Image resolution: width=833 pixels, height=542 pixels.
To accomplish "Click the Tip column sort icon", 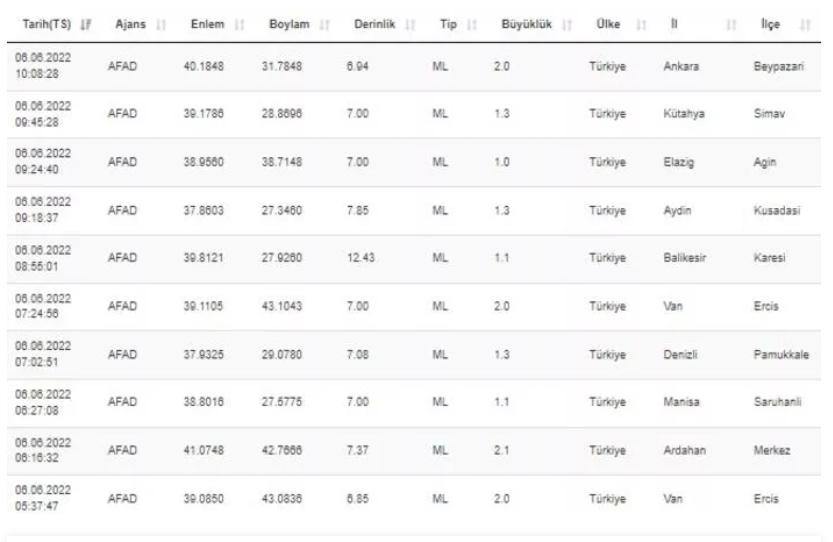I will click(x=472, y=24).
